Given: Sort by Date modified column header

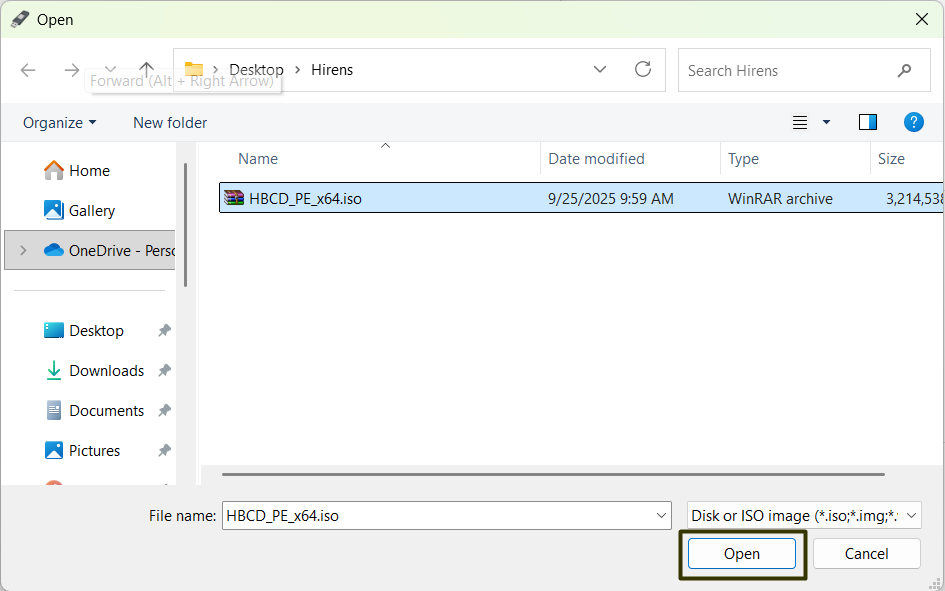Looking at the screenshot, I should point(596,159).
